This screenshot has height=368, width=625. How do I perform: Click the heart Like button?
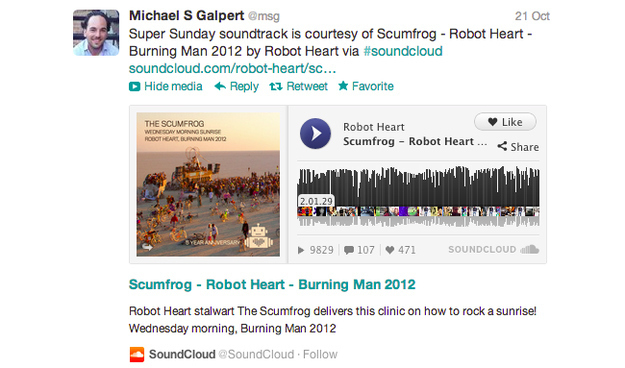505,122
